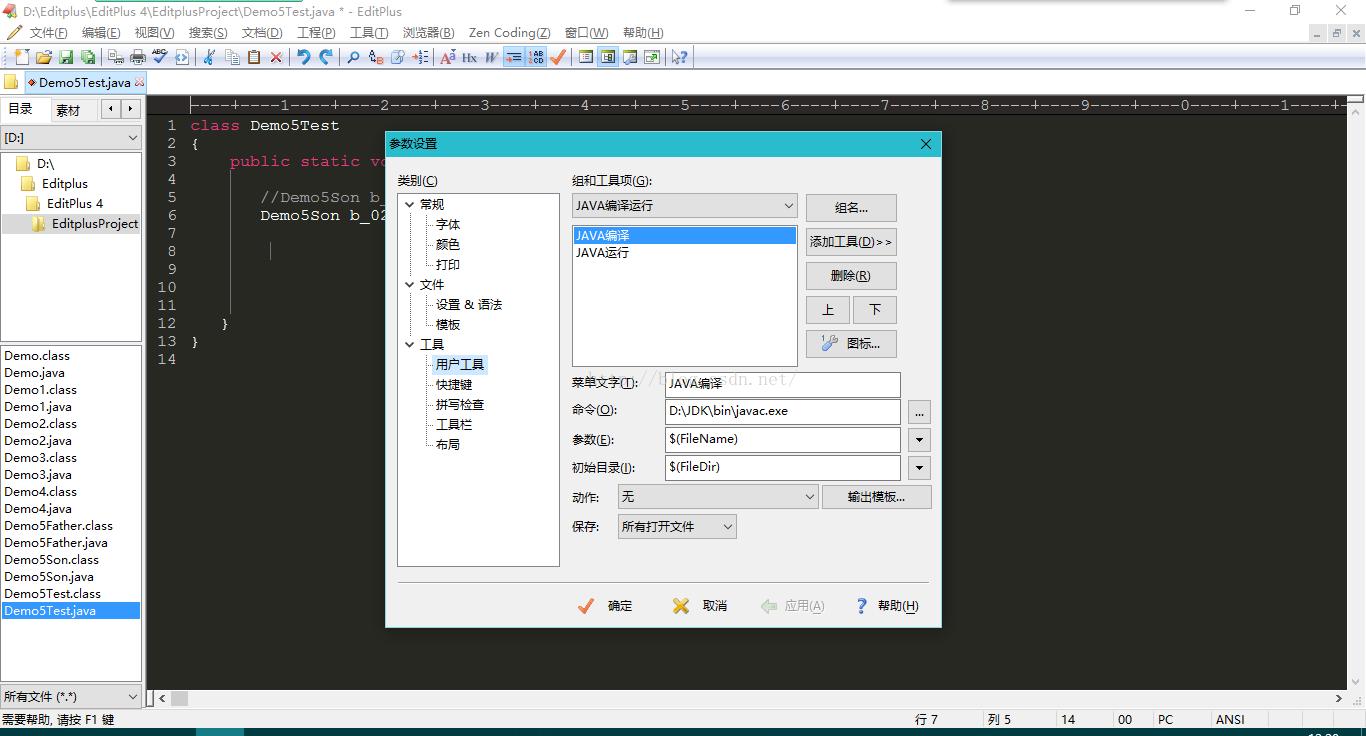Click the 取消 button

700,606
